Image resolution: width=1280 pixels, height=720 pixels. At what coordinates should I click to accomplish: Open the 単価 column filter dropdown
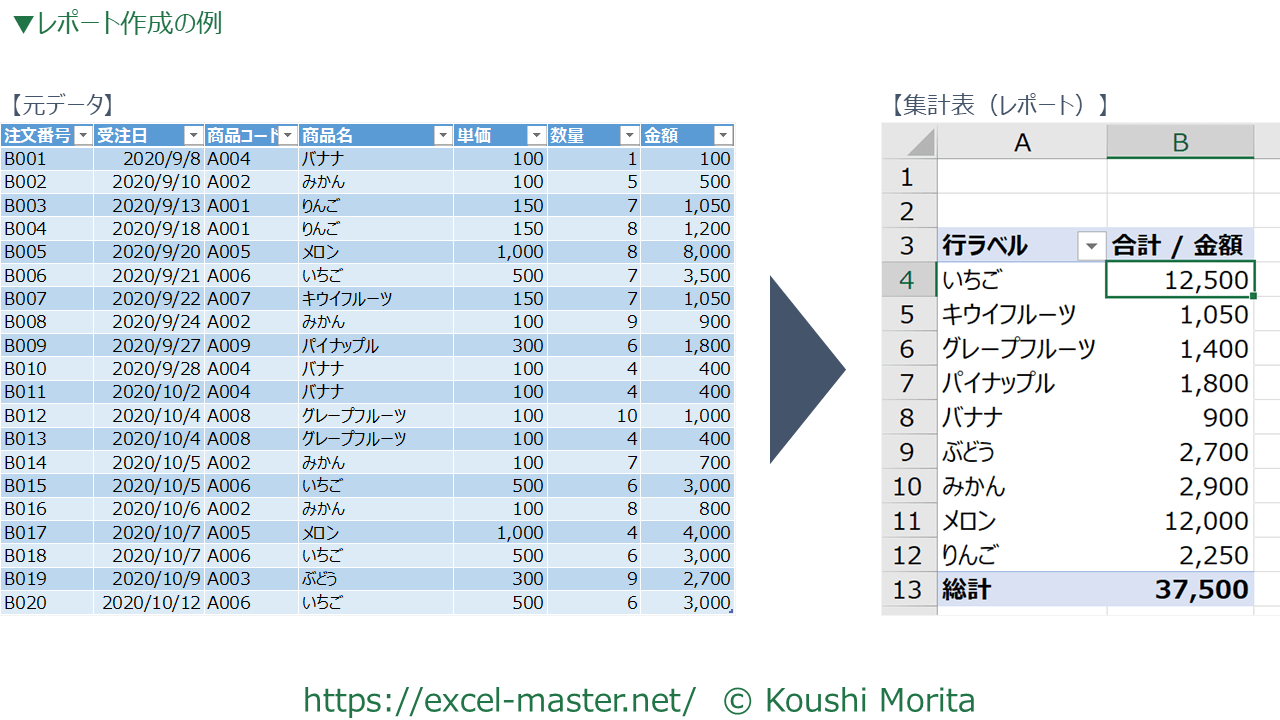pos(536,136)
